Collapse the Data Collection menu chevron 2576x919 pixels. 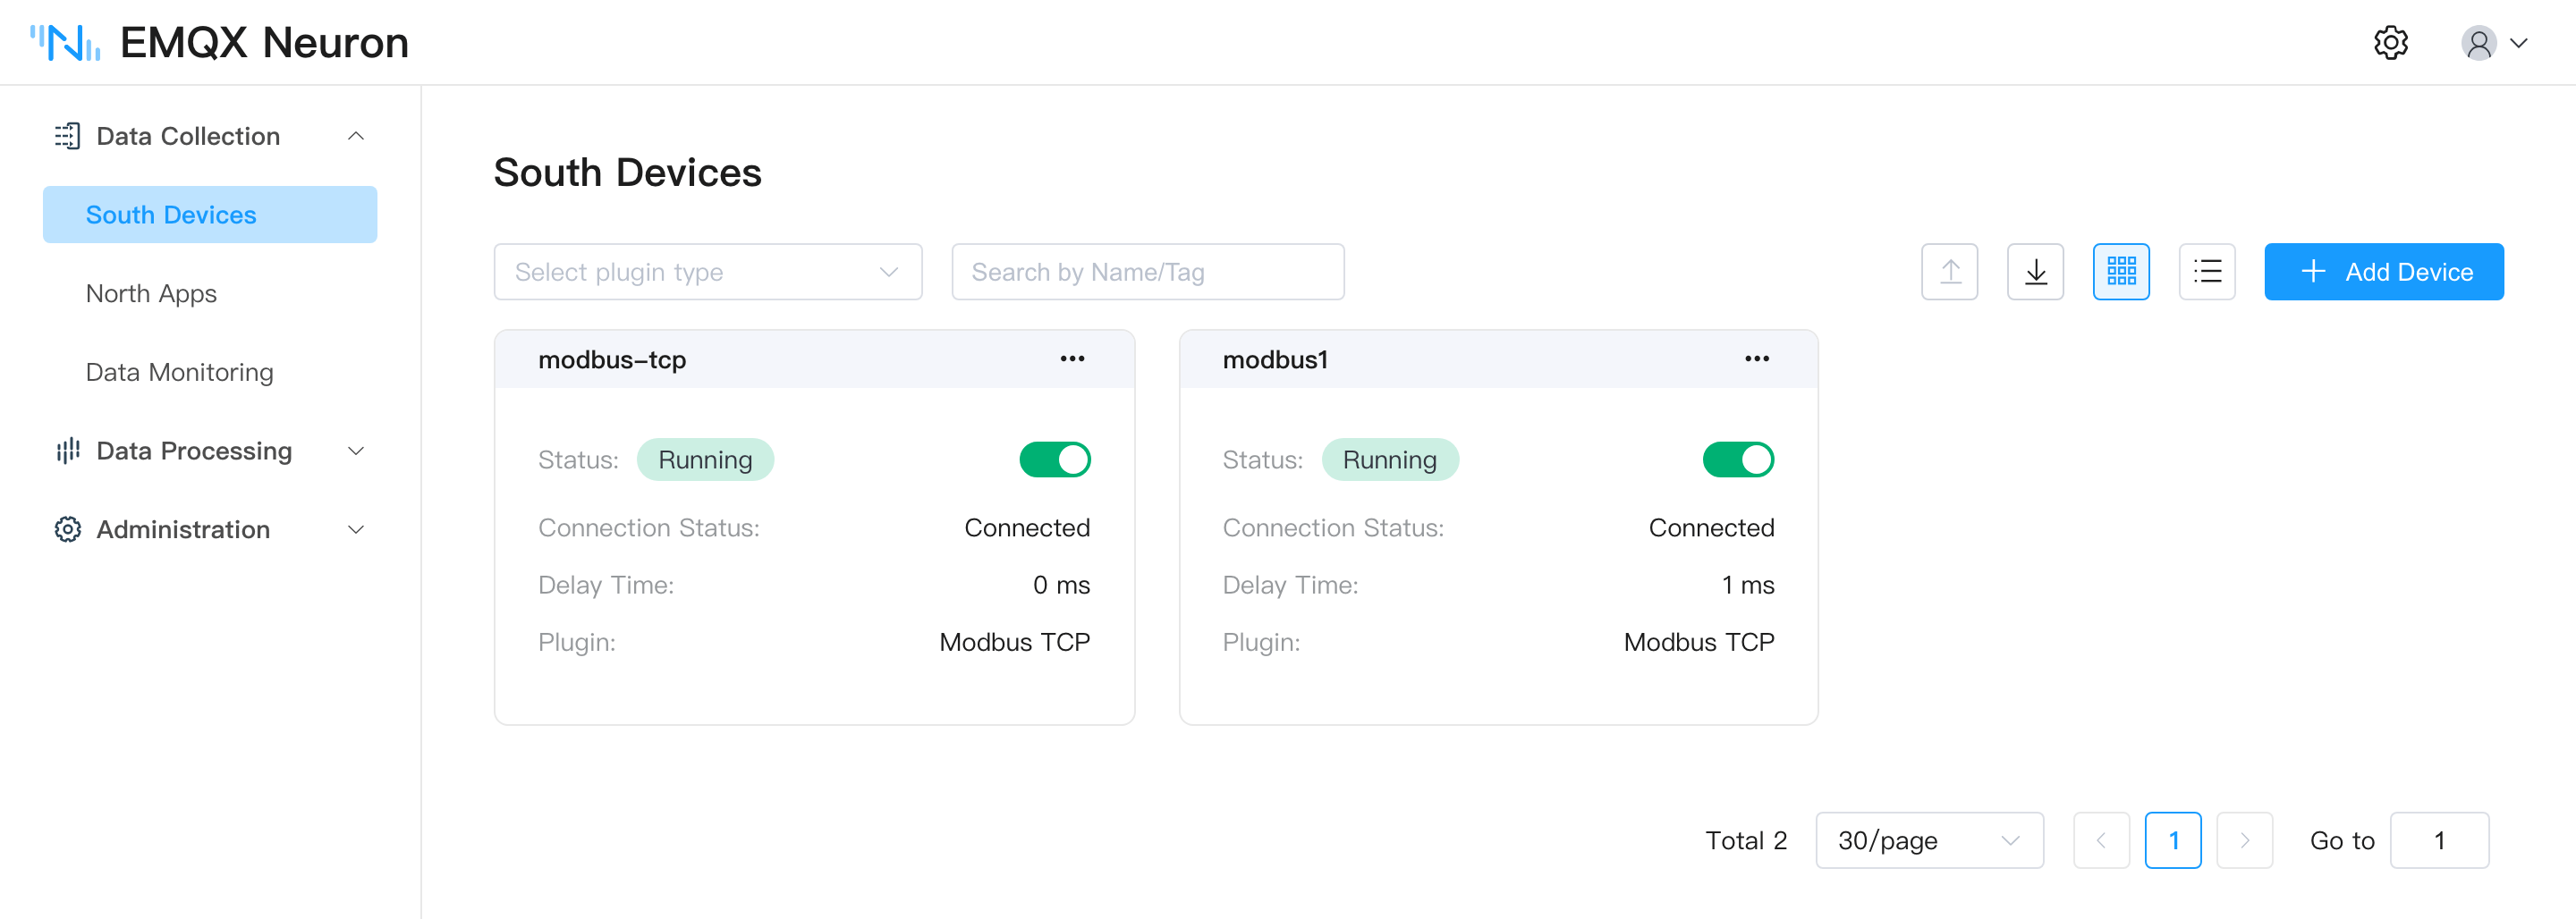(x=356, y=136)
